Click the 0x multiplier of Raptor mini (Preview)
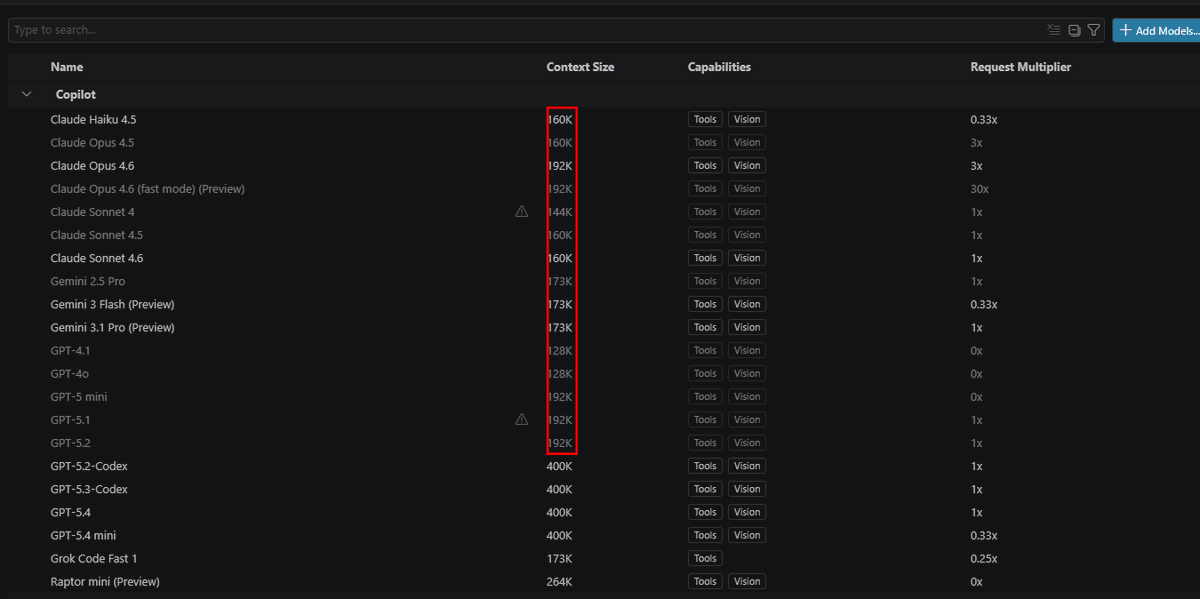The image size is (1200, 599). click(x=976, y=581)
